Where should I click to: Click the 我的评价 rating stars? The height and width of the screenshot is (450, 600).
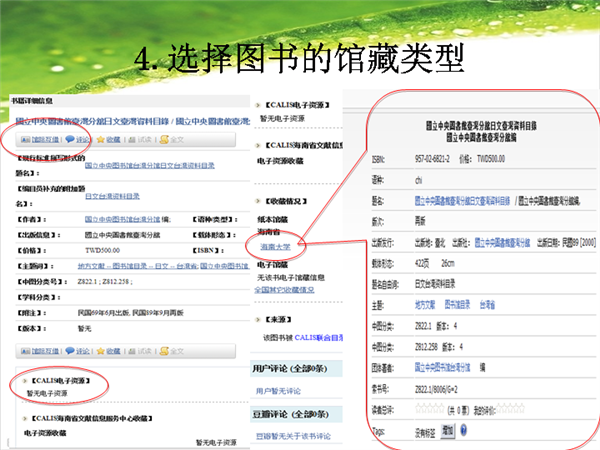pos(510,409)
